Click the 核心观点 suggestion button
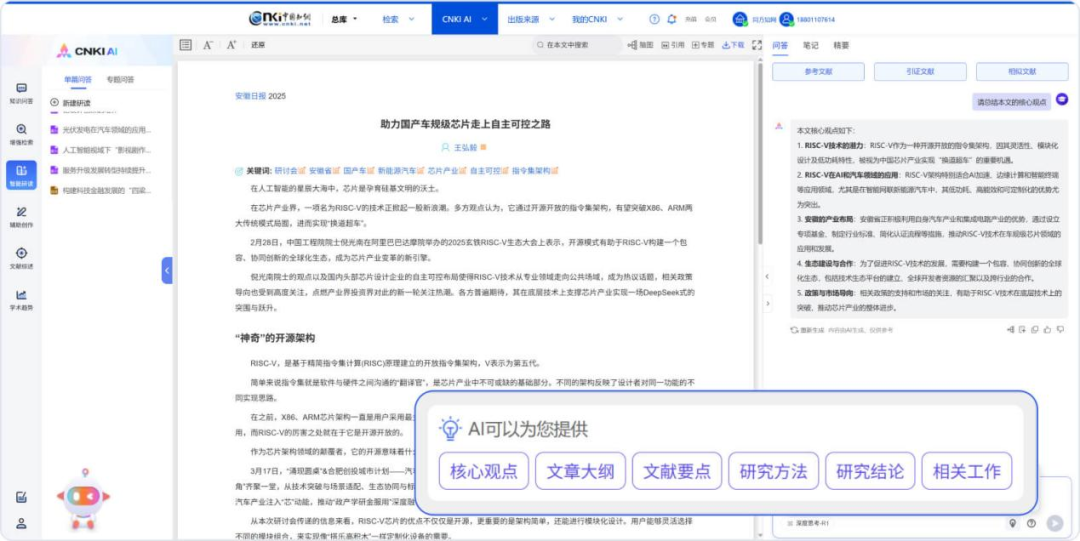 click(x=484, y=471)
